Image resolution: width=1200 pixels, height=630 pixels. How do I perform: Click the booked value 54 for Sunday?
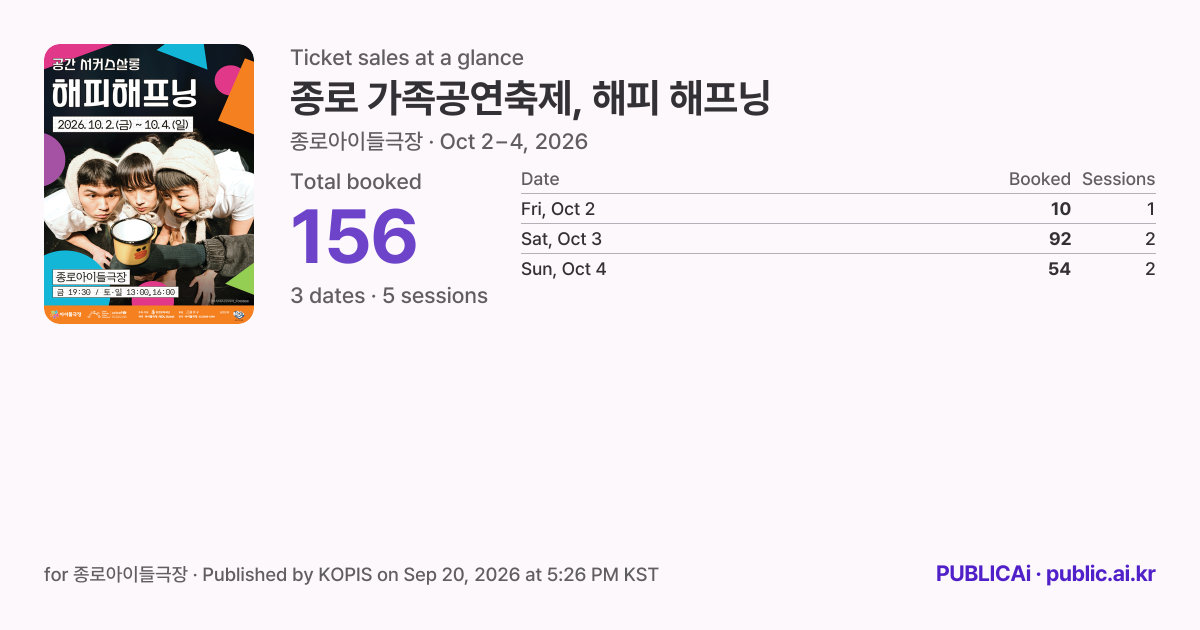click(x=1059, y=269)
